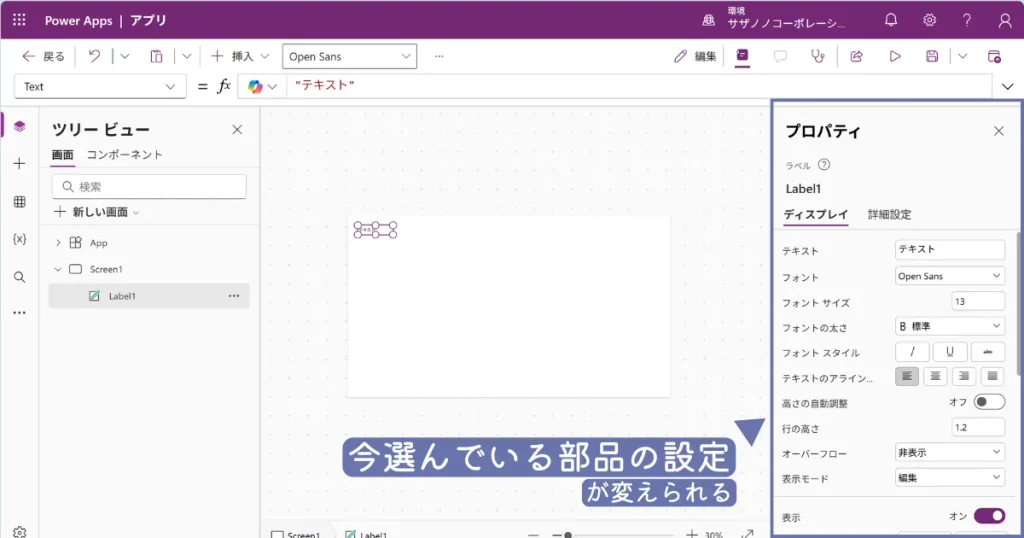This screenshot has width=1024, height=538.
Task: Click the 新しい画面 button
Action: [x=96, y=212]
